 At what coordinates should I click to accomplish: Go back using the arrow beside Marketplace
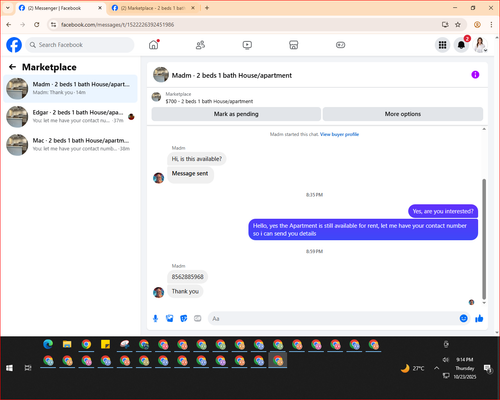(x=12, y=67)
